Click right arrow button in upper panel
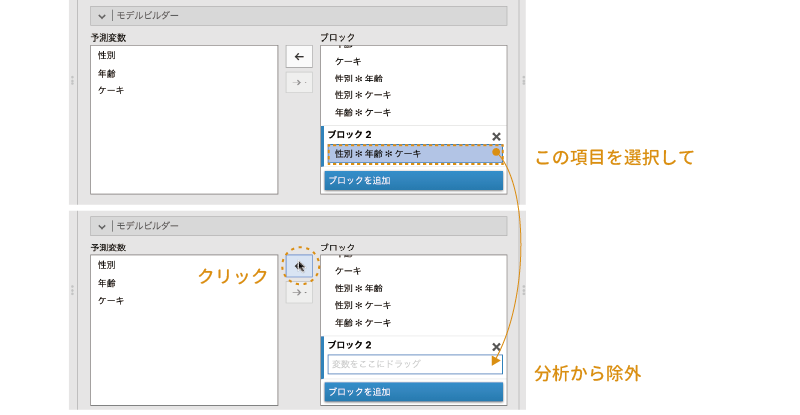 tap(299, 83)
